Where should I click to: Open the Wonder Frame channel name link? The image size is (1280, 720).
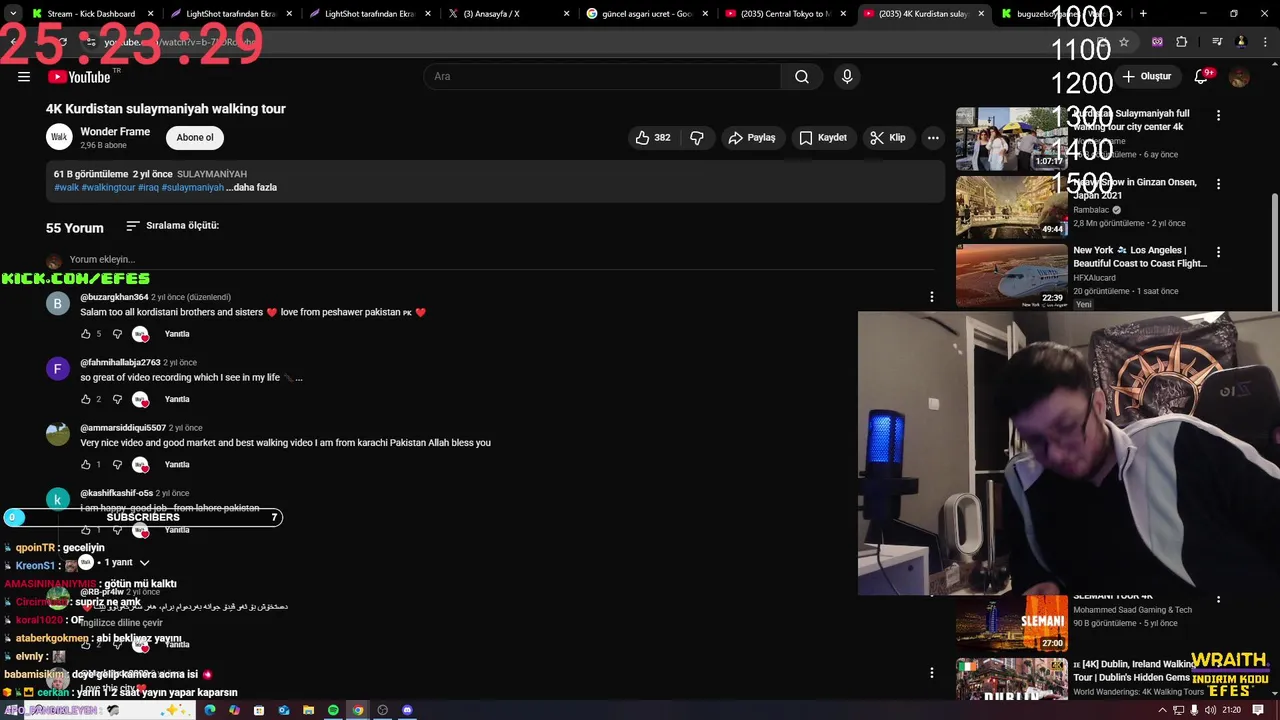tap(115, 132)
